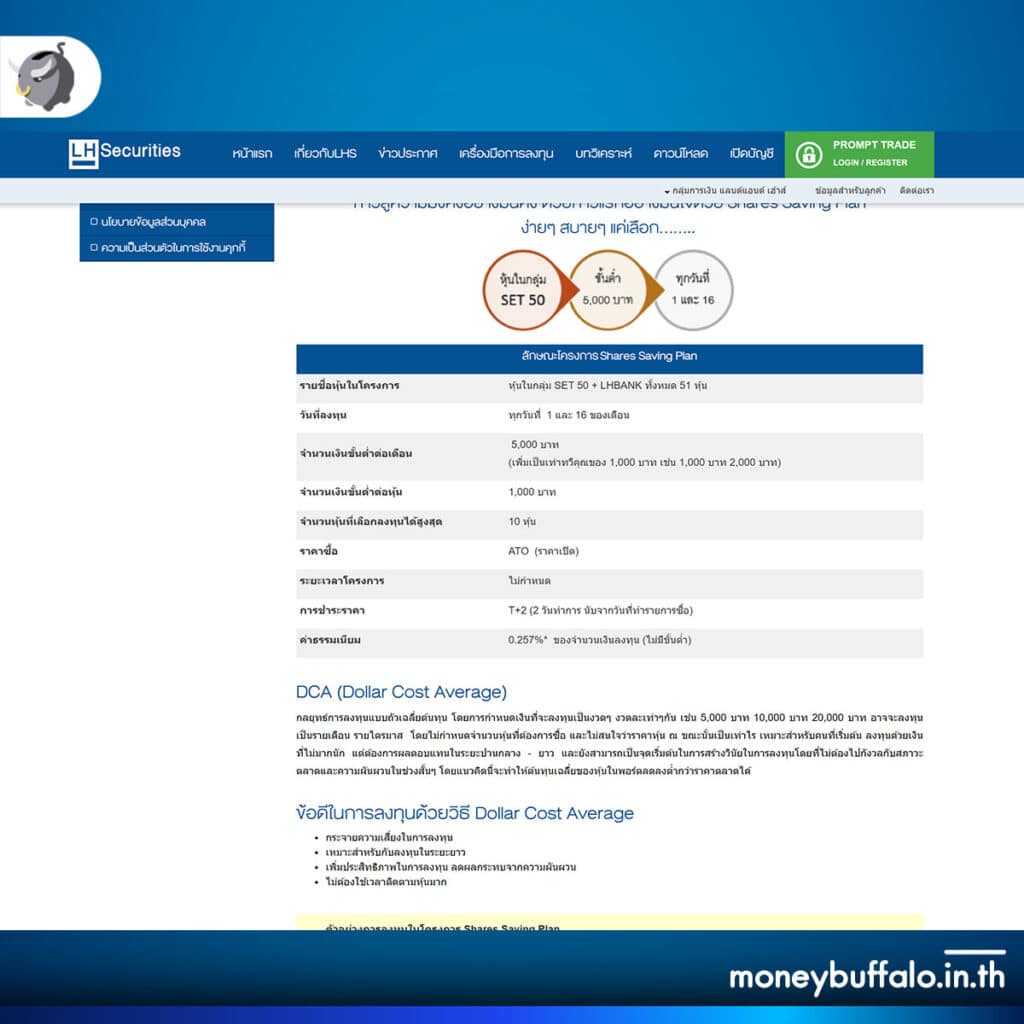
Task: Open the เกี่ยวกับLHS menu
Action: click(x=325, y=154)
